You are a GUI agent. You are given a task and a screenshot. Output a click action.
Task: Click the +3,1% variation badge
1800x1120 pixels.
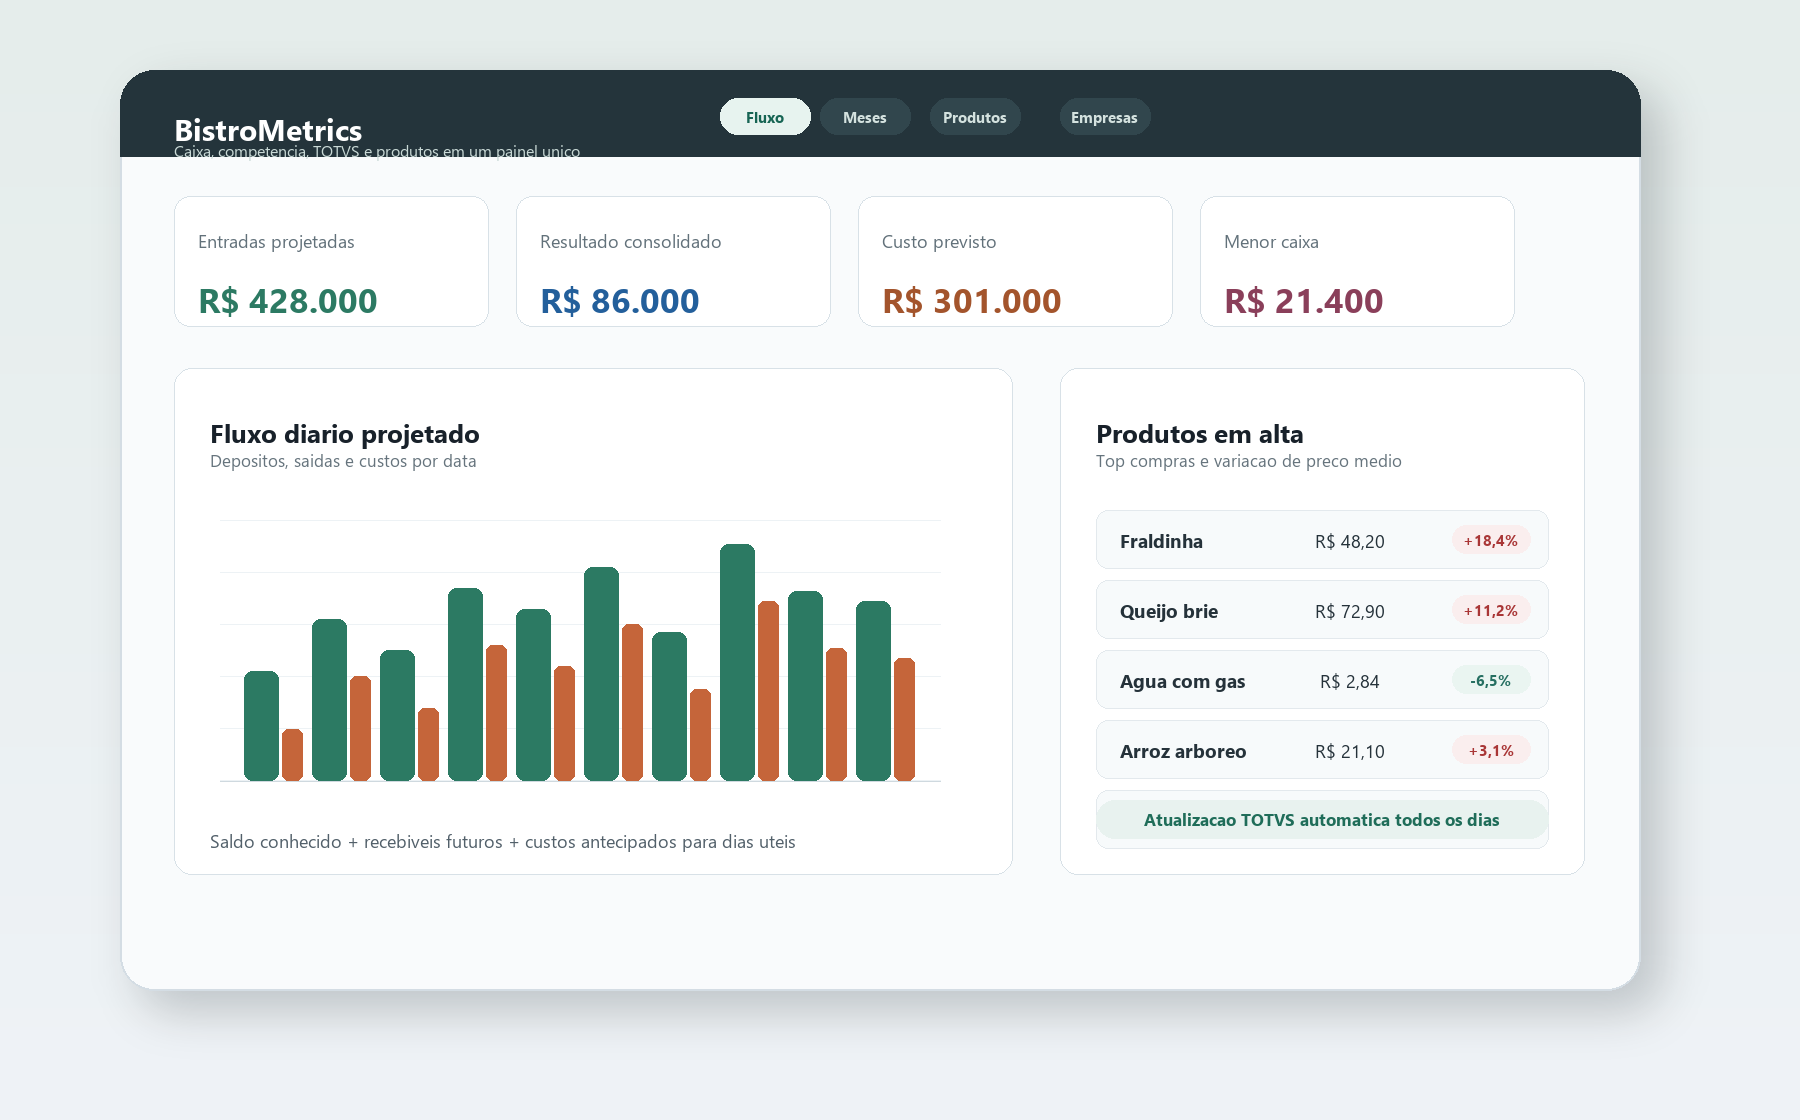(x=1491, y=750)
